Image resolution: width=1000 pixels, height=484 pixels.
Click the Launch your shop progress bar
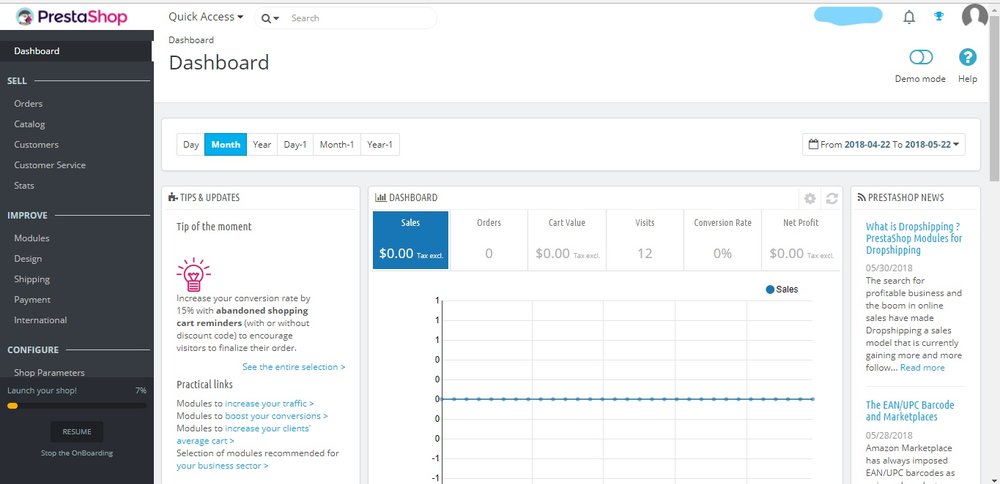click(x=77, y=406)
